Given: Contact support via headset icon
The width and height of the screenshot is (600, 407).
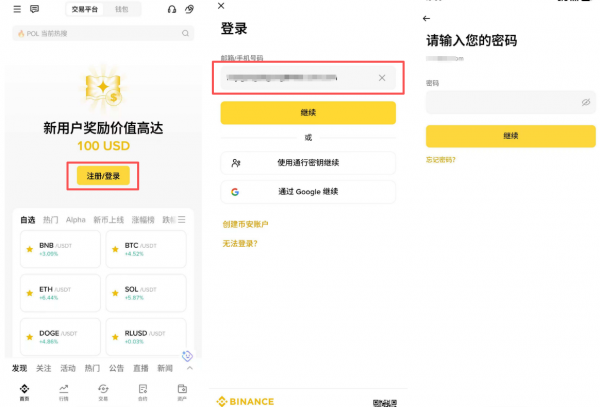Looking at the screenshot, I should click(x=172, y=9).
